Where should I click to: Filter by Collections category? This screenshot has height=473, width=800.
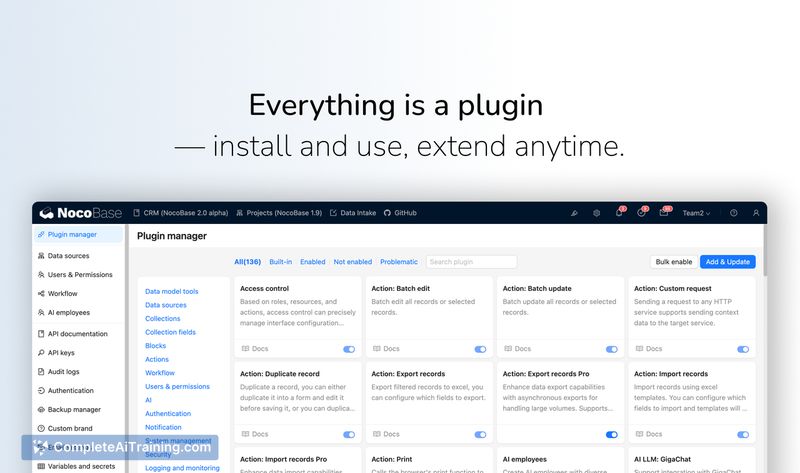pos(163,318)
